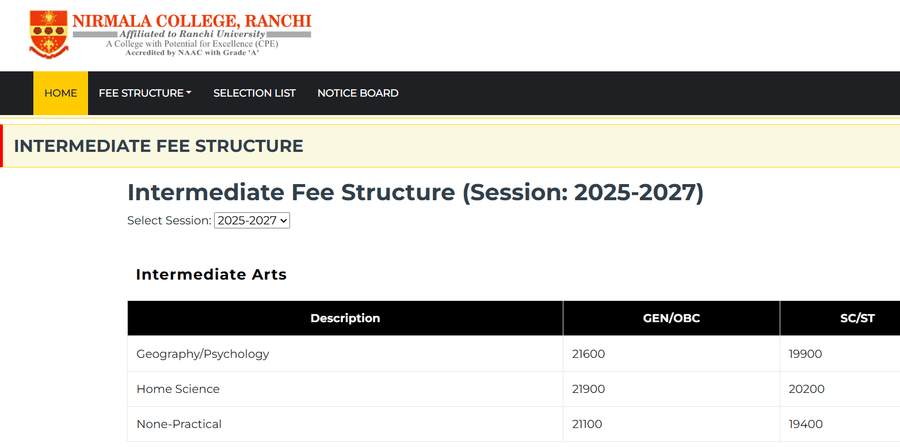Click the Intermediate Fee Structure page title
900x447 pixels.
click(x=415, y=192)
